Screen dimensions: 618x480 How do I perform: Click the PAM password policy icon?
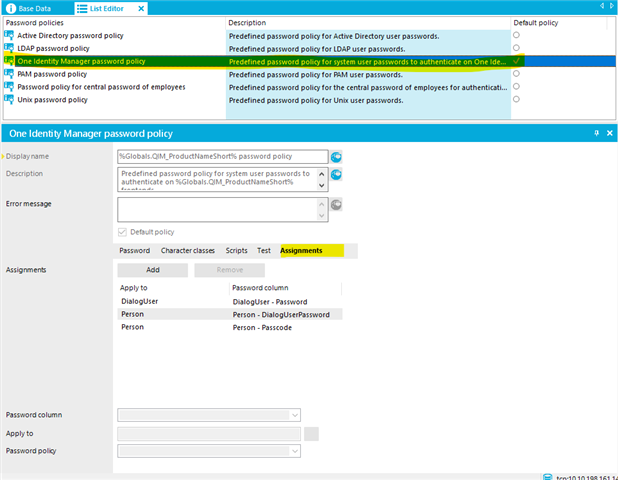9,74
